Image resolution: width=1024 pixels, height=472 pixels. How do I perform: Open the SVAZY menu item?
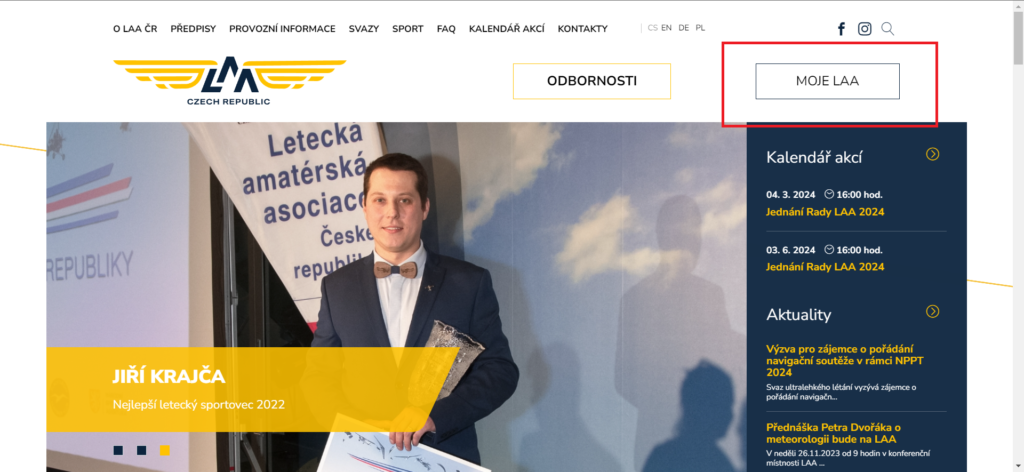click(x=364, y=29)
